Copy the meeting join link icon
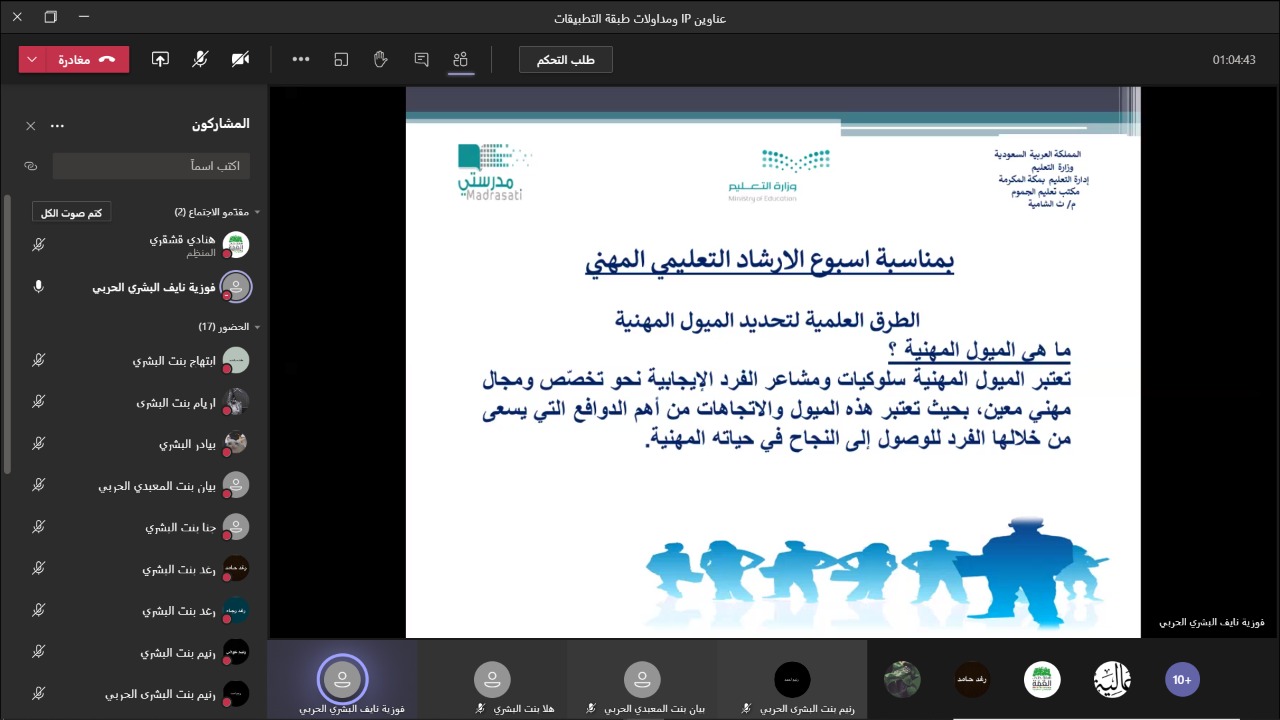 tap(30, 166)
